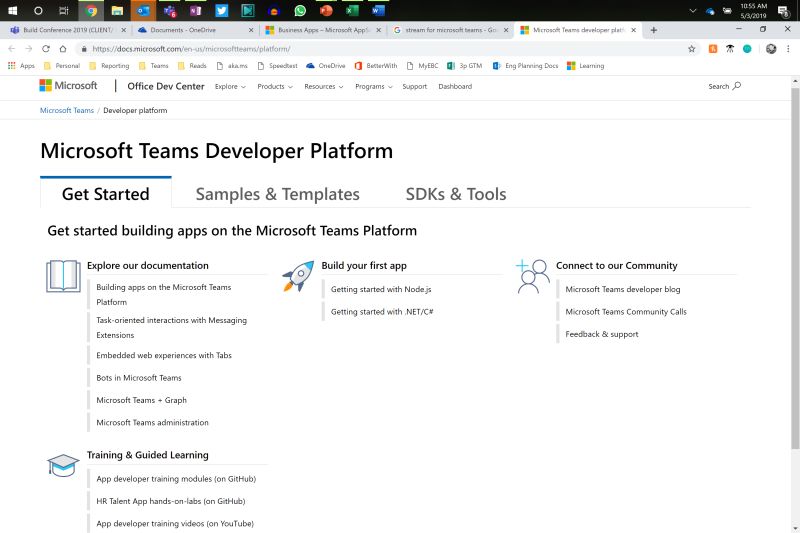
Task: Open Bots in Microsoft Teams link
Action: [x=139, y=378]
